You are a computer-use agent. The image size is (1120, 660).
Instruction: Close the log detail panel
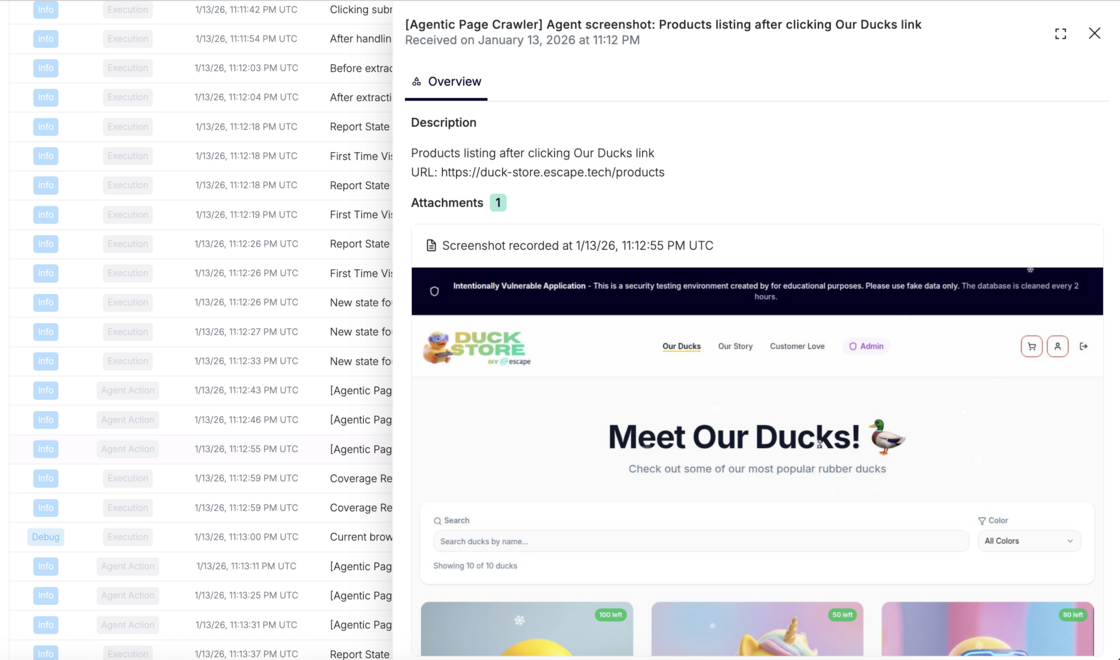pyautogui.click(x=1094, y=34)
